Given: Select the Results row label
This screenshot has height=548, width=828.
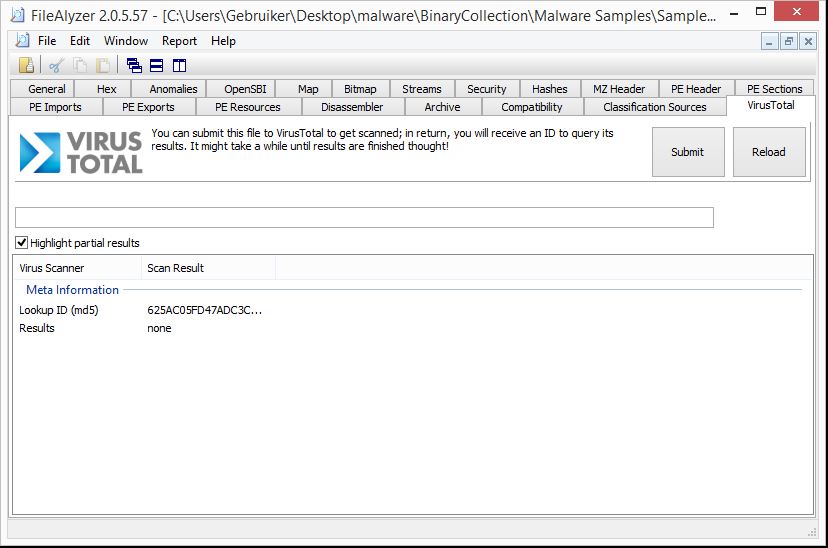Looking at the screenshot, I should [x=37, y=328].
